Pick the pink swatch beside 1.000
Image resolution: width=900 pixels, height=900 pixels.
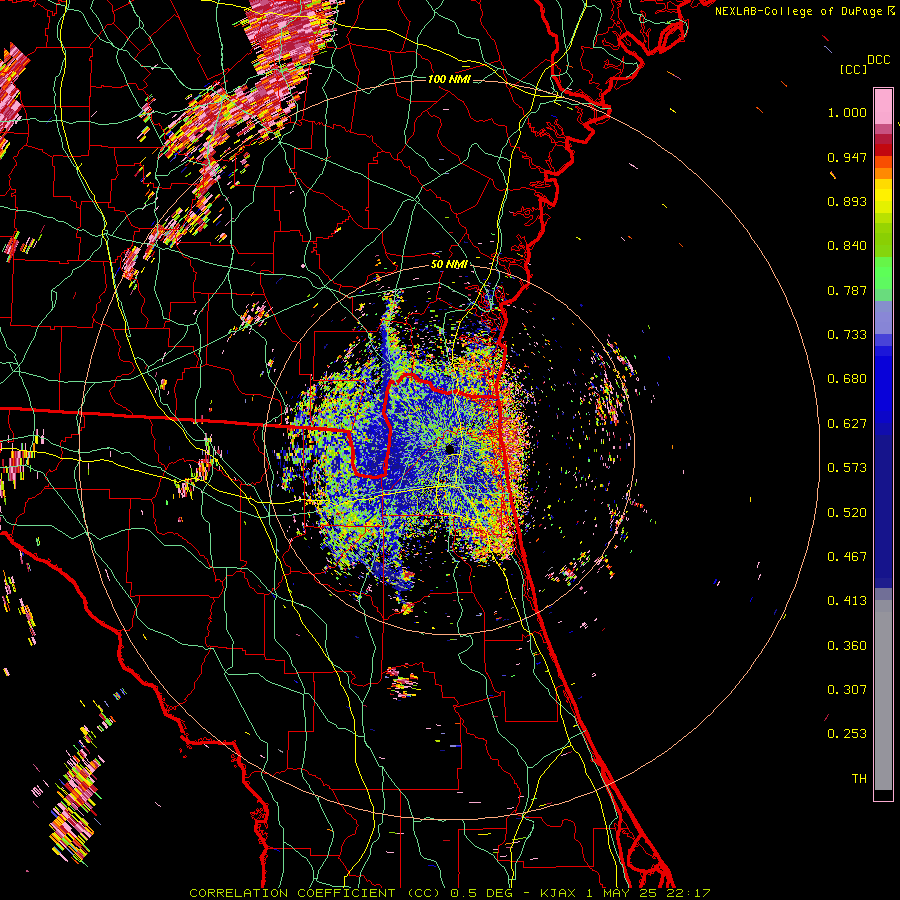pos(883,107)
